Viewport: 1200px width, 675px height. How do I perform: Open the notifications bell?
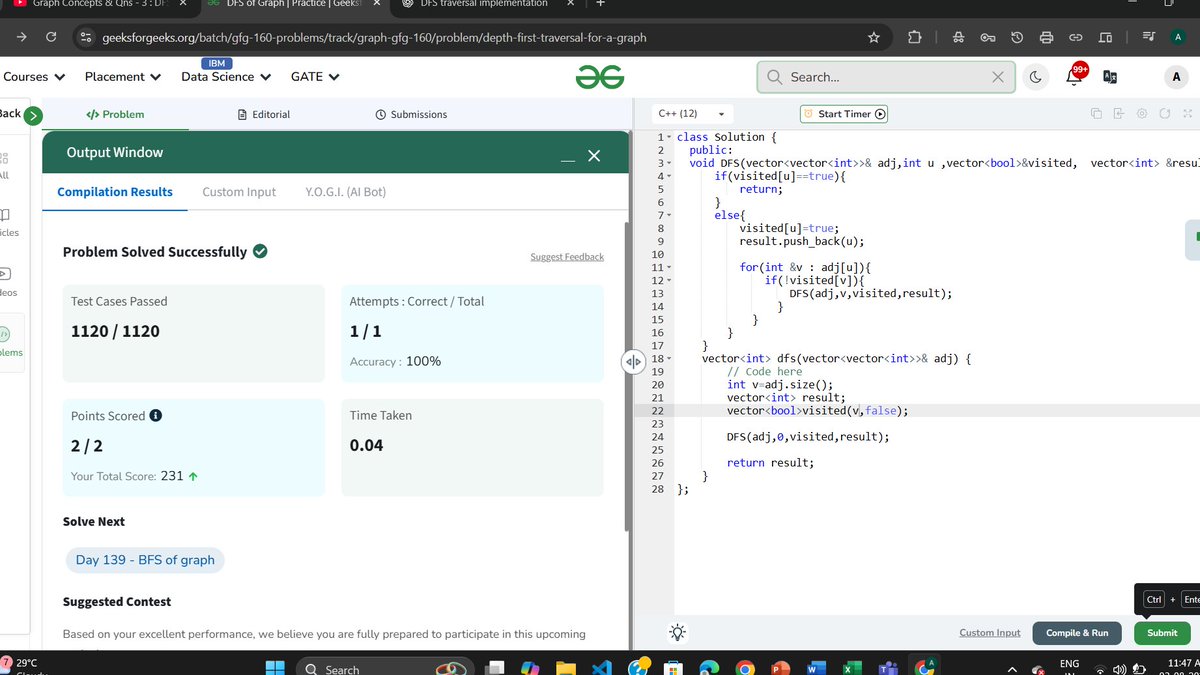tap(1075, 76)
